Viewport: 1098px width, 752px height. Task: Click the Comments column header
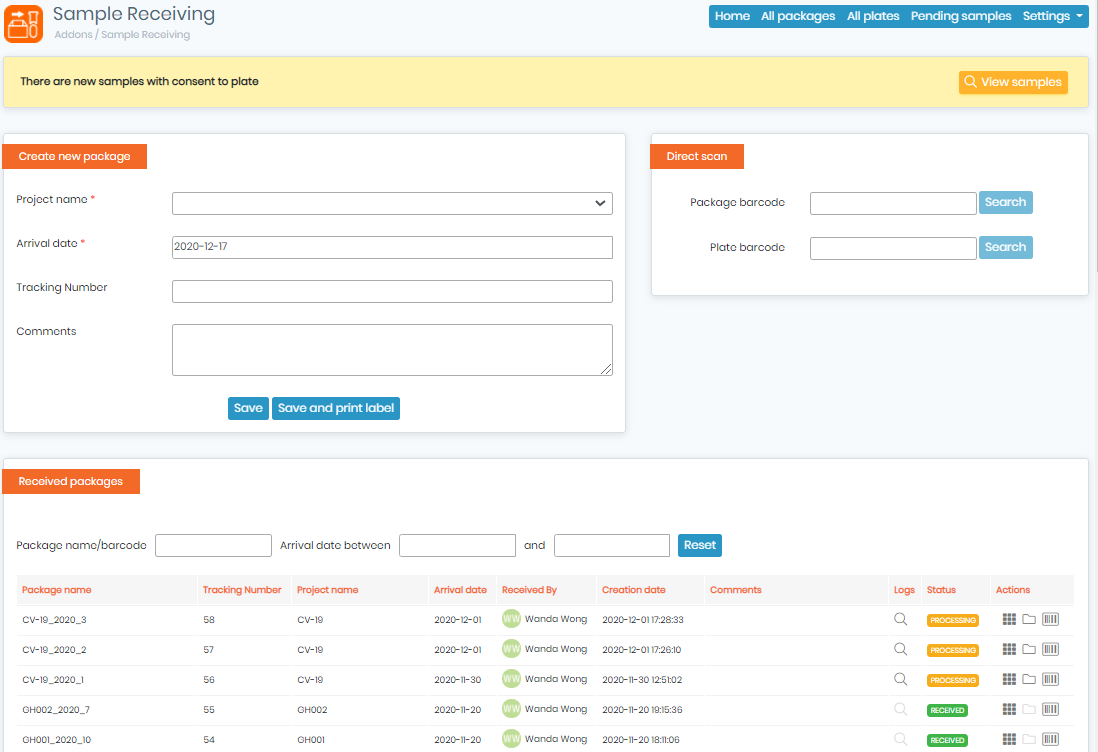pyautogui.click(x=735, y=590)
